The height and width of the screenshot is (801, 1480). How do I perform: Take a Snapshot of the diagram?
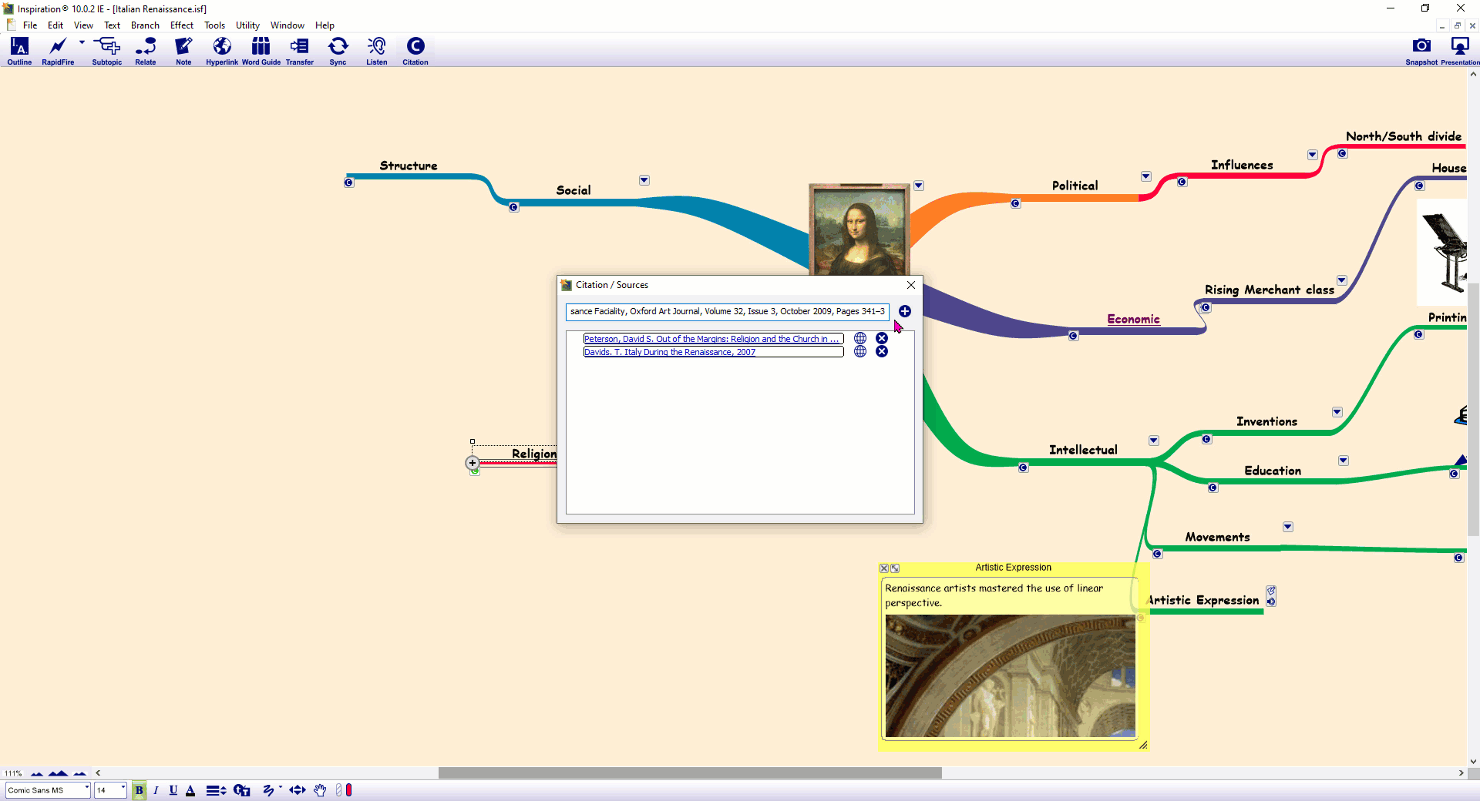[x=1421, y=51]
